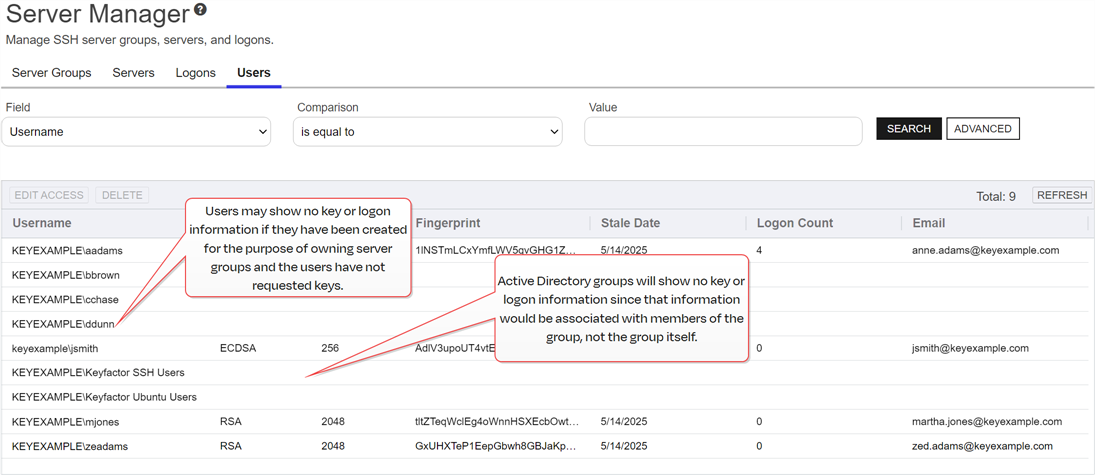This screenshot has width=1095, height=475.
Task: Click the 5/14/2025 stale date for zeadams
Action: coord(624,446)
